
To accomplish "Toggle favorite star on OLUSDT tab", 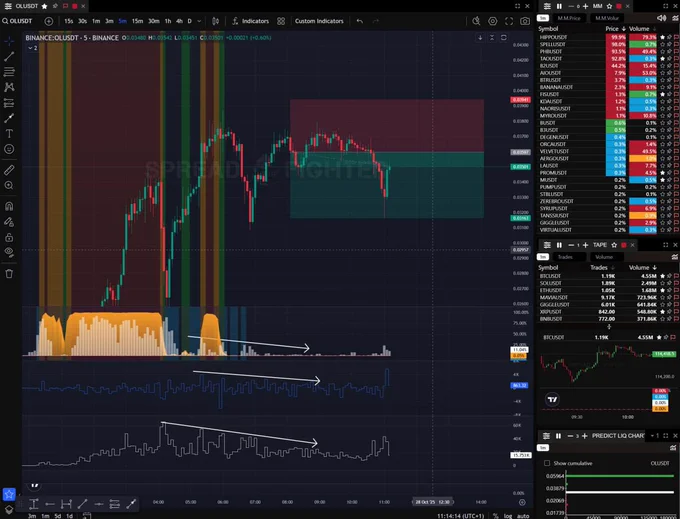I will [44, 6].
